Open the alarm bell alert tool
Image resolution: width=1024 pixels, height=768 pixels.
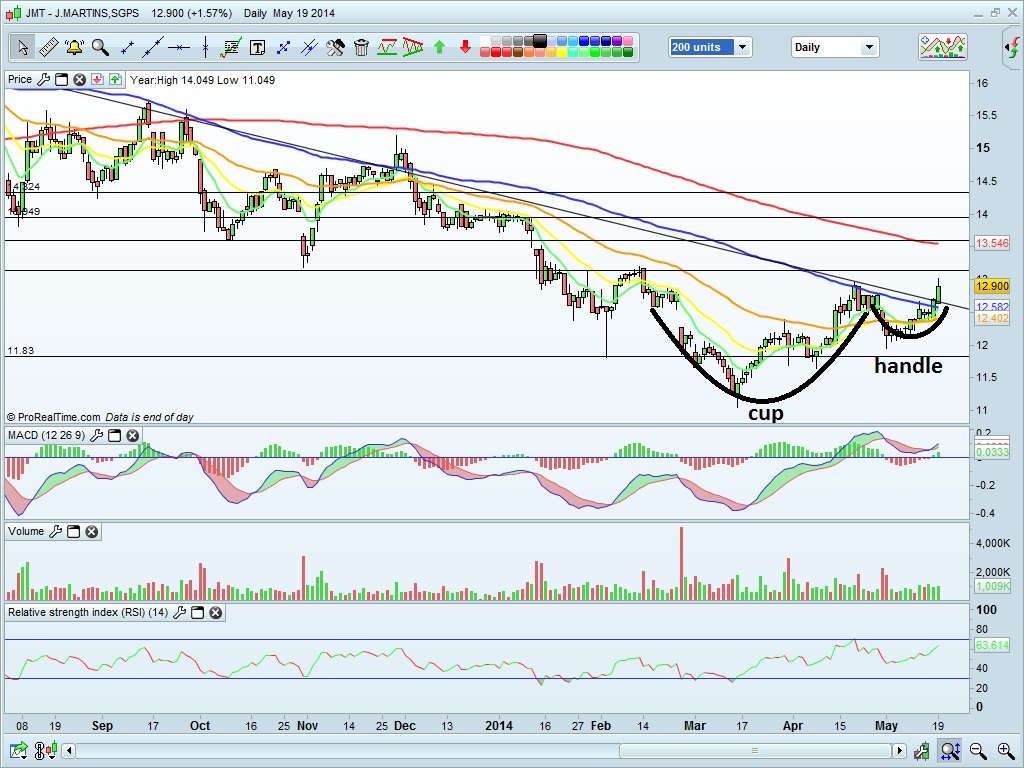(x=74, y=47)
